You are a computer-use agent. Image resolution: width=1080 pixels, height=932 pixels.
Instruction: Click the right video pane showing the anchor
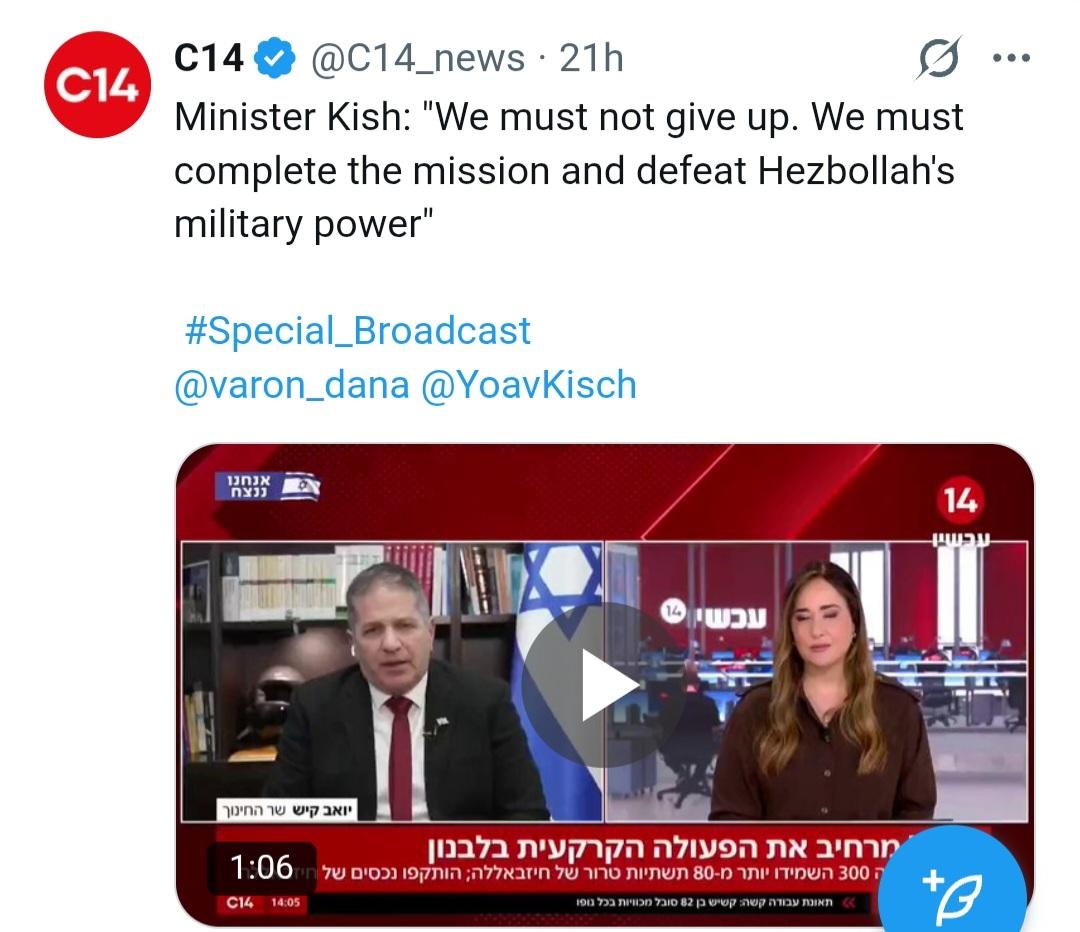(817, 682)
